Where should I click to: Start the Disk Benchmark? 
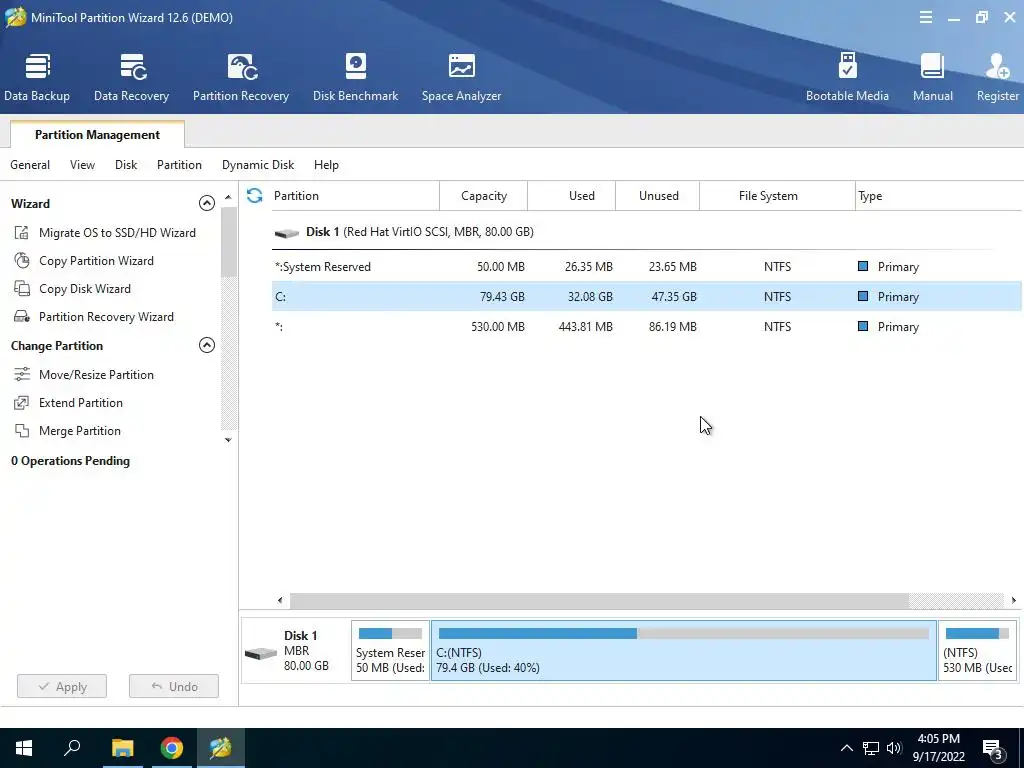click(x=355, y=78)
